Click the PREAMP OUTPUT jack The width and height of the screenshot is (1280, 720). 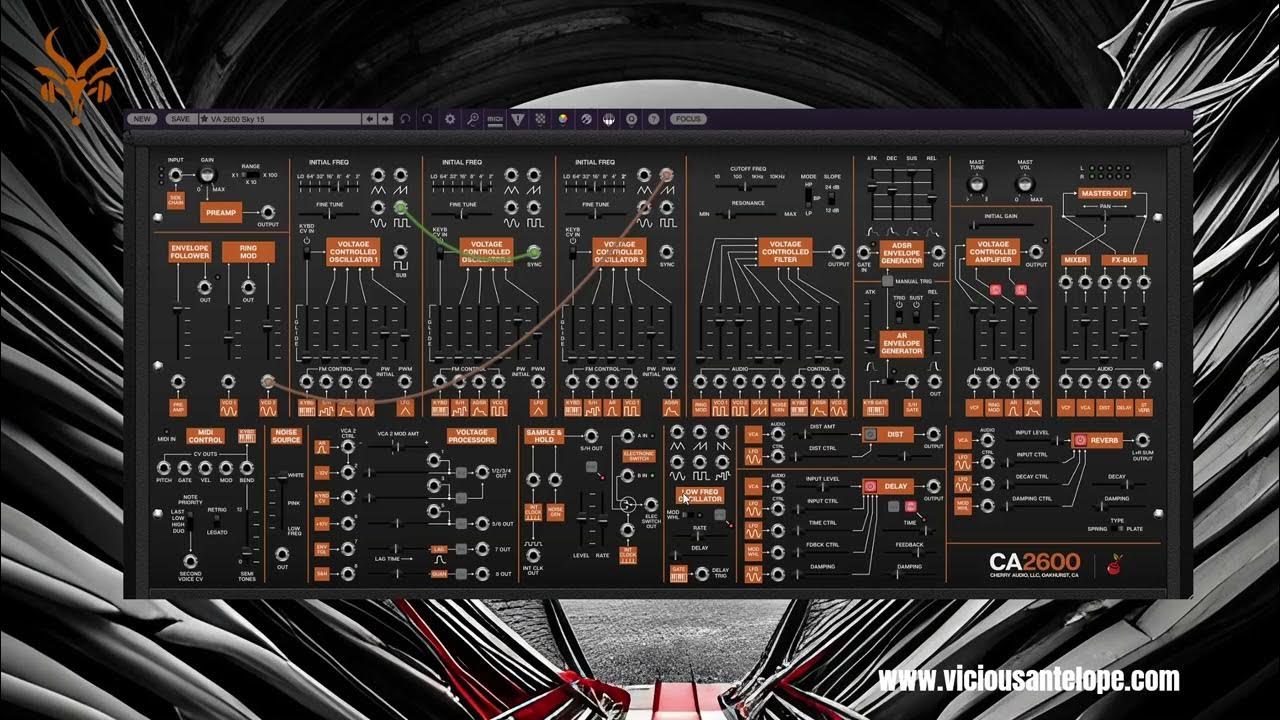(x=267, y=212)
